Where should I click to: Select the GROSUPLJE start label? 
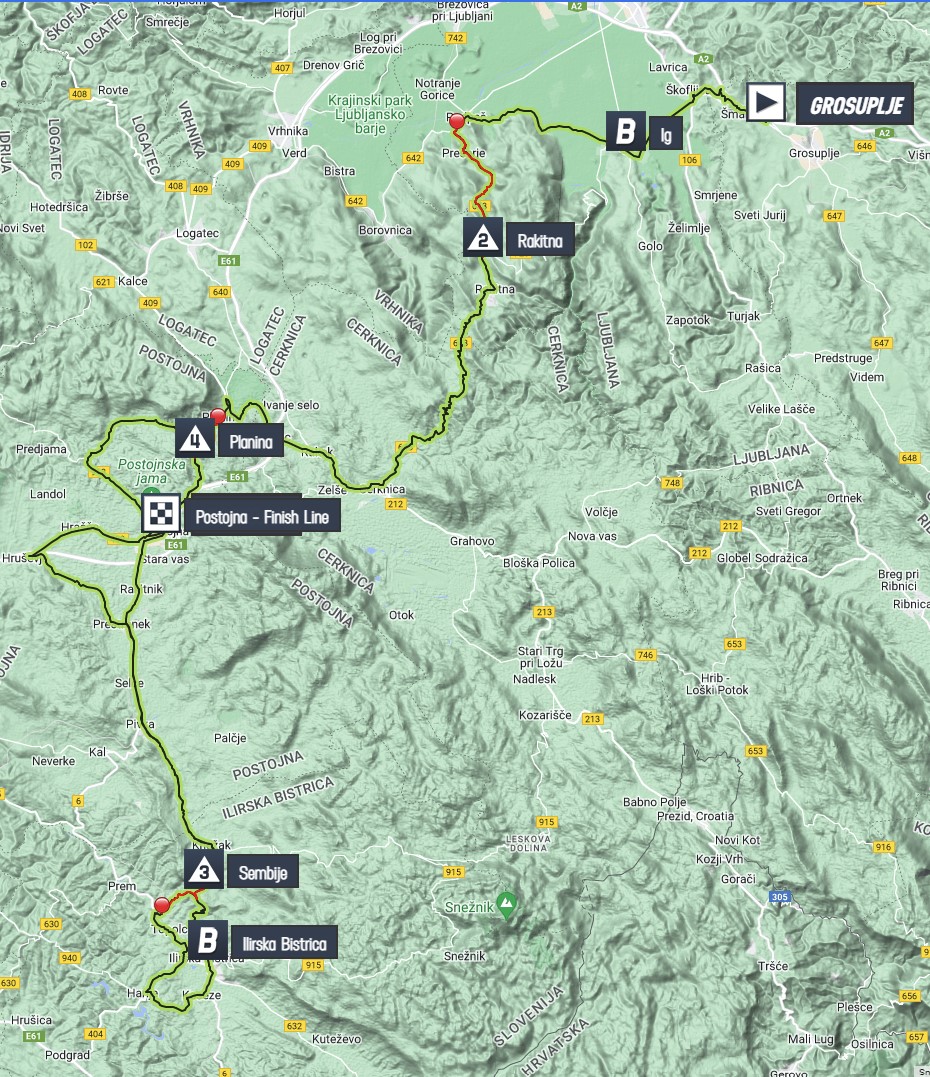(855, 104)
